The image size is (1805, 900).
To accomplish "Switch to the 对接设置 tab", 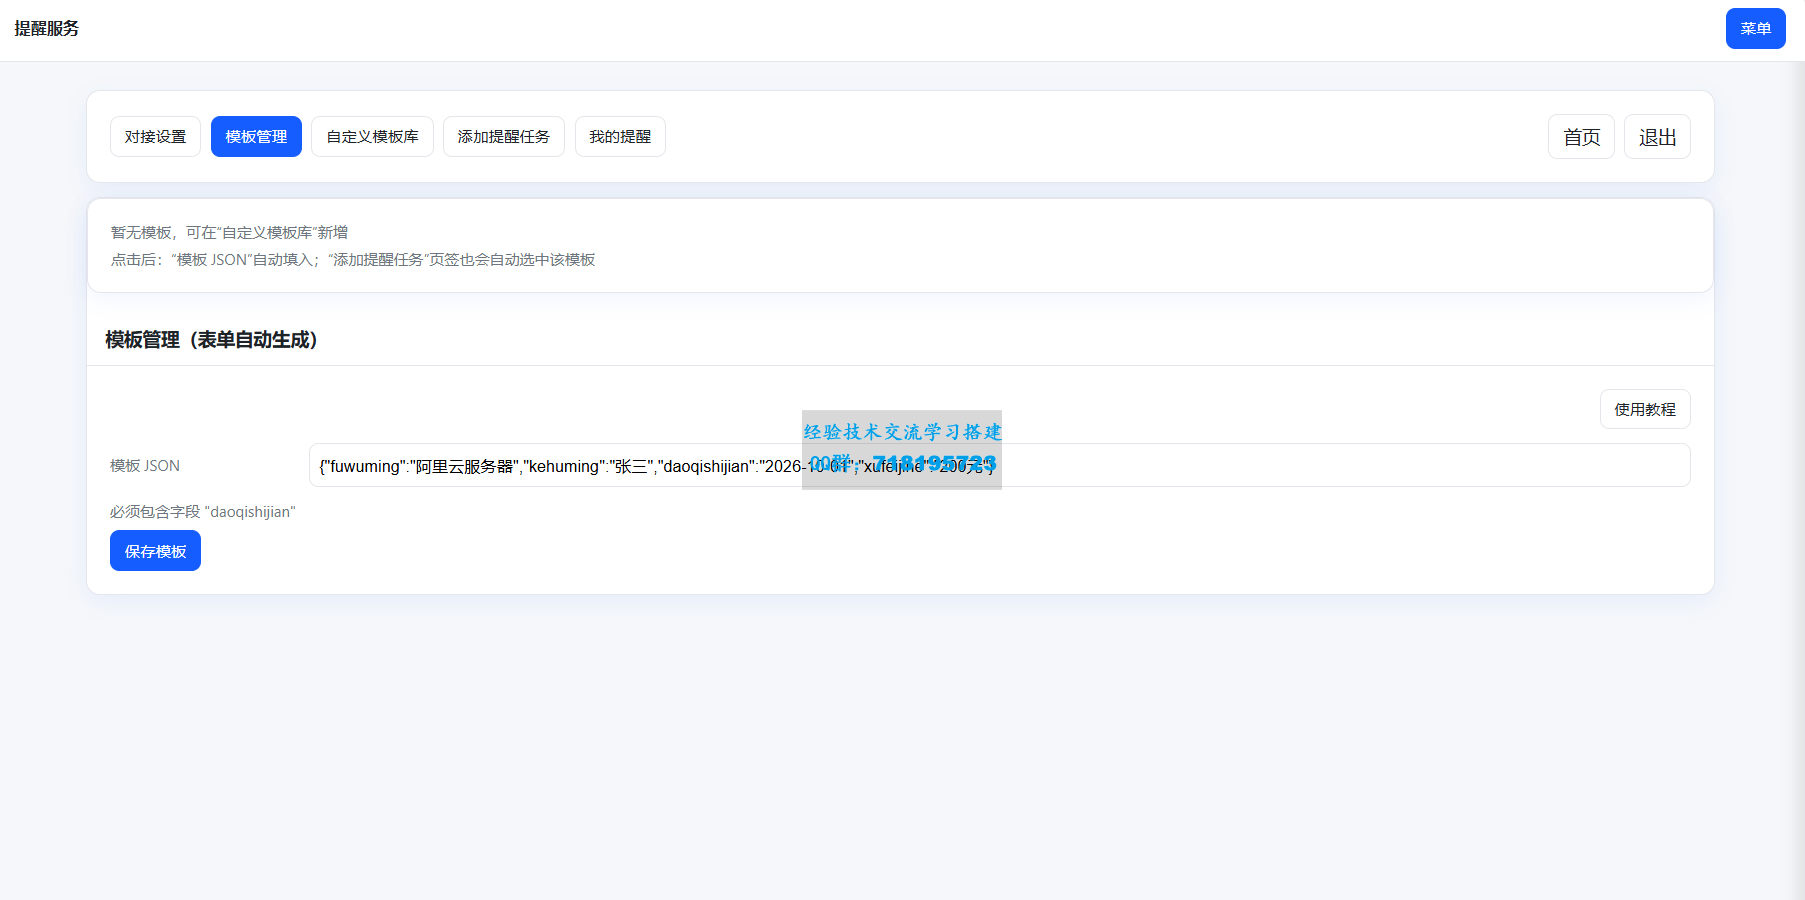I will [x=155, y=137].
